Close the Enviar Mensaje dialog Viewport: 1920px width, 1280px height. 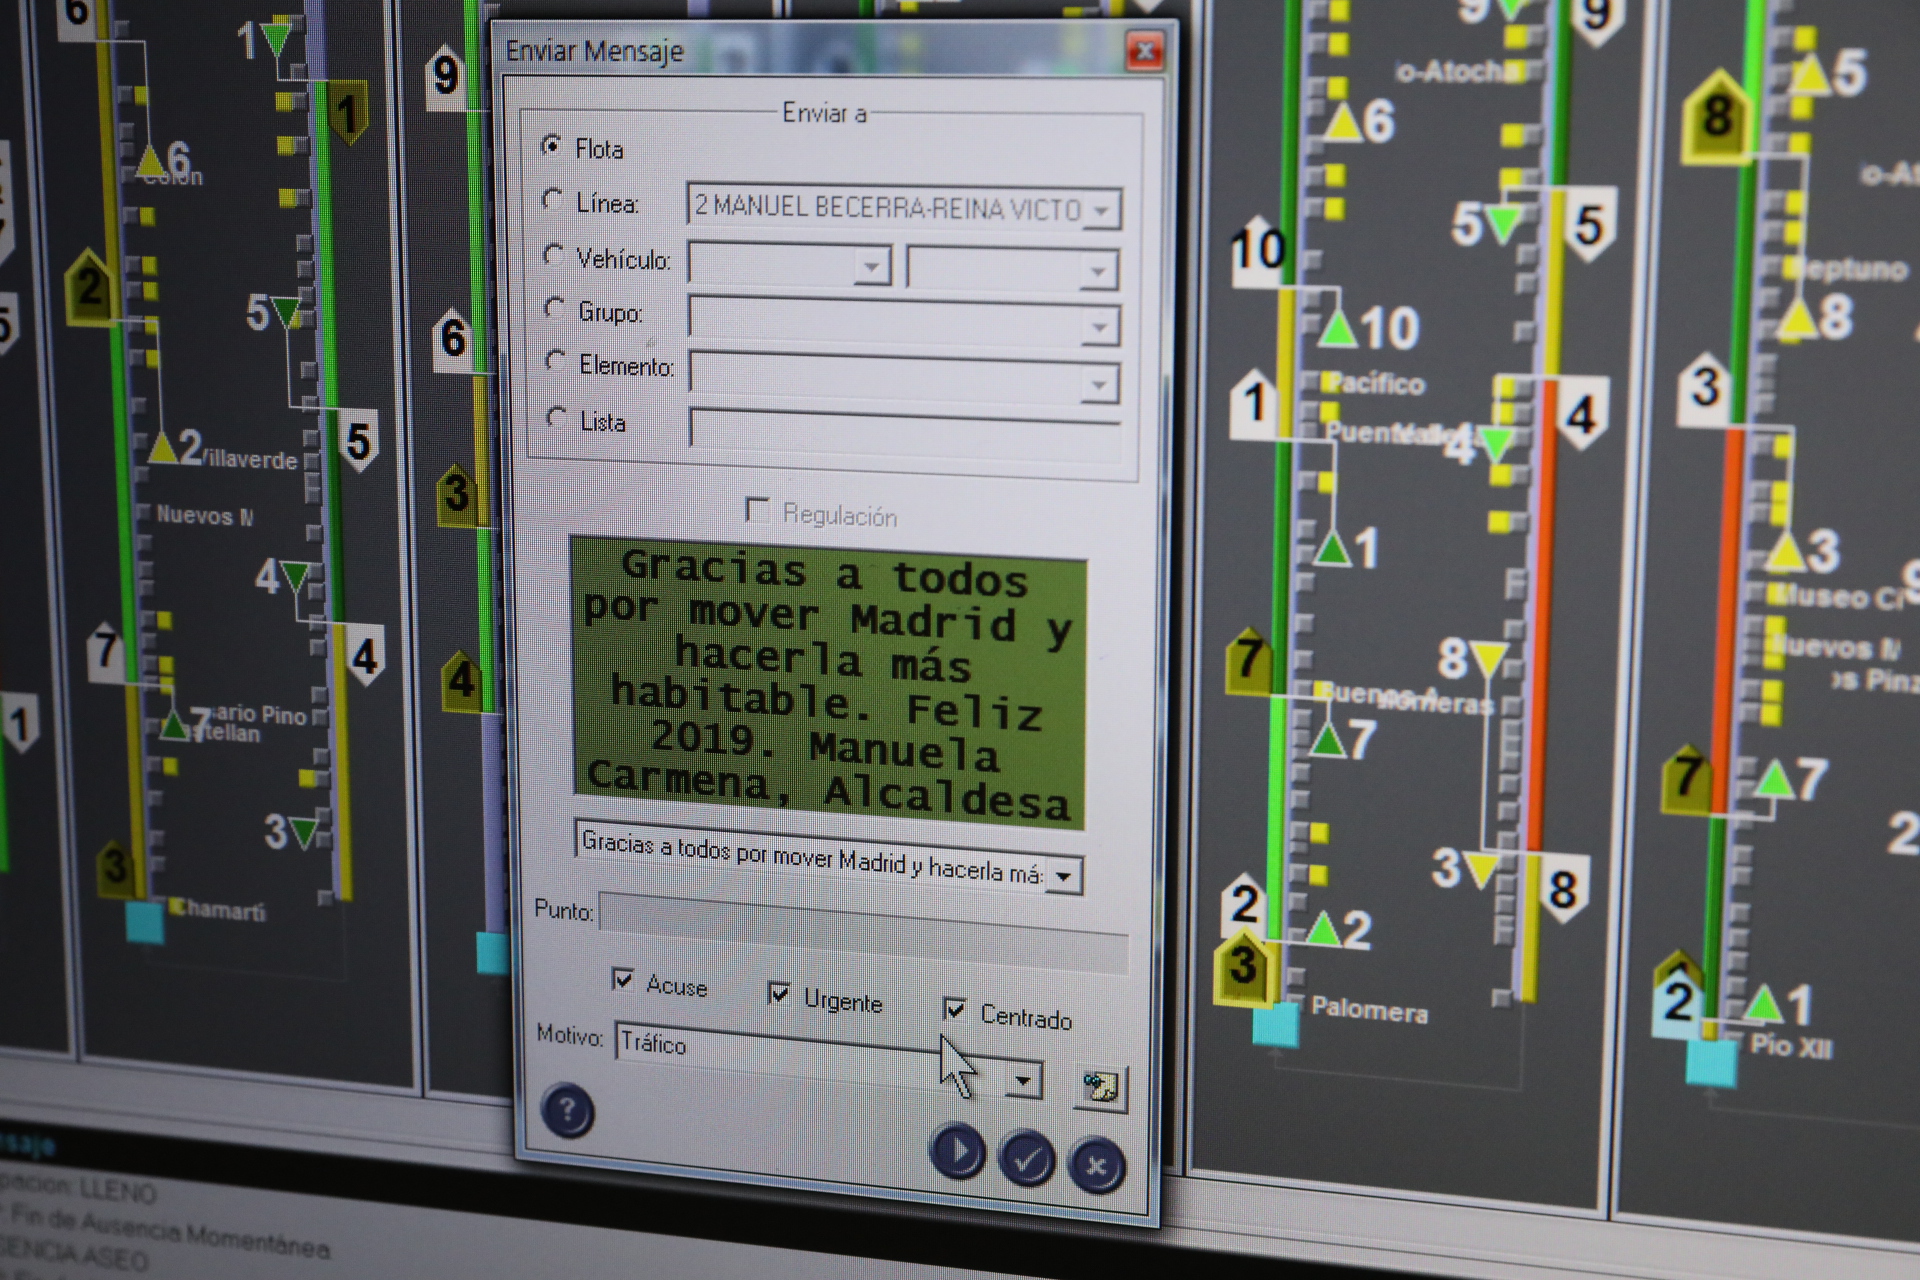click(x=1145, y=51)
